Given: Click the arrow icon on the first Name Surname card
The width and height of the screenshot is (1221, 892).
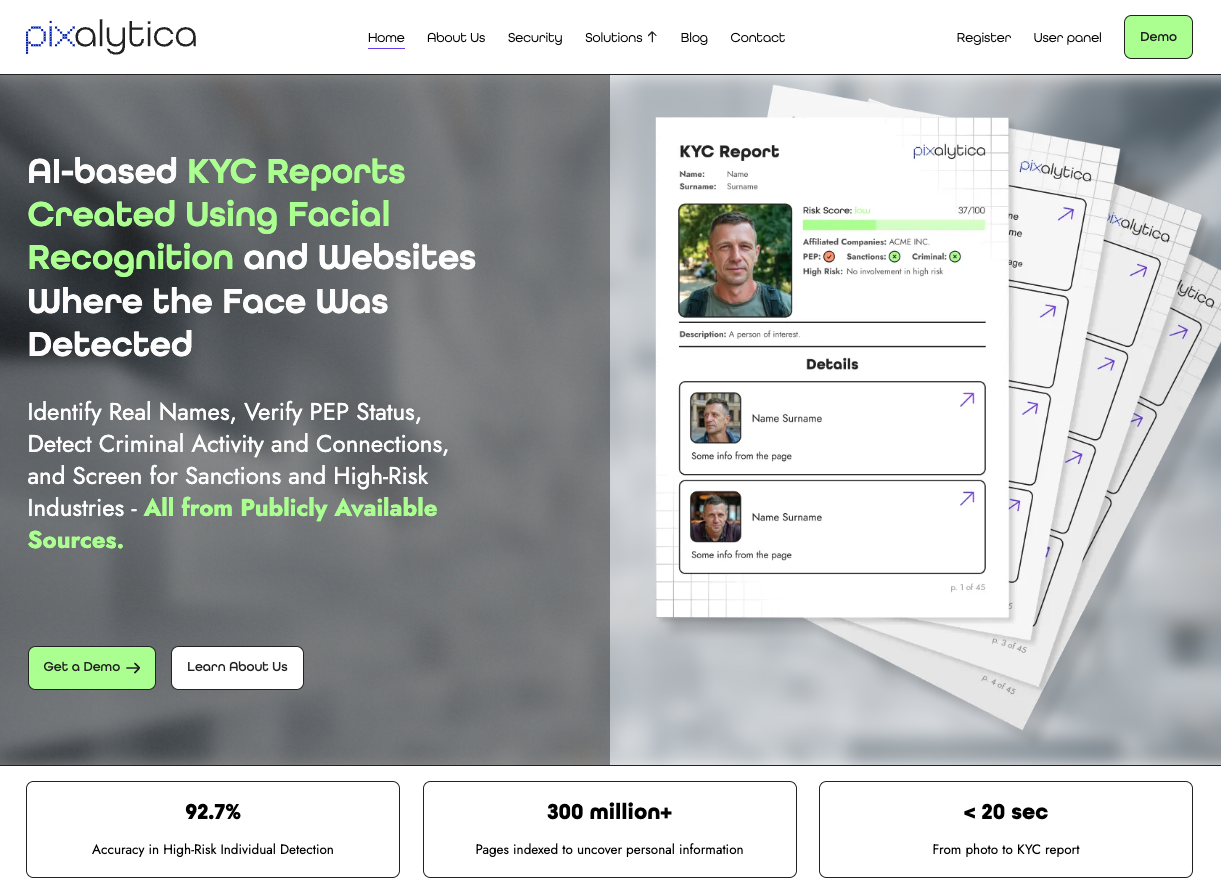Looking at the screenshot, I should click(967, 399).
